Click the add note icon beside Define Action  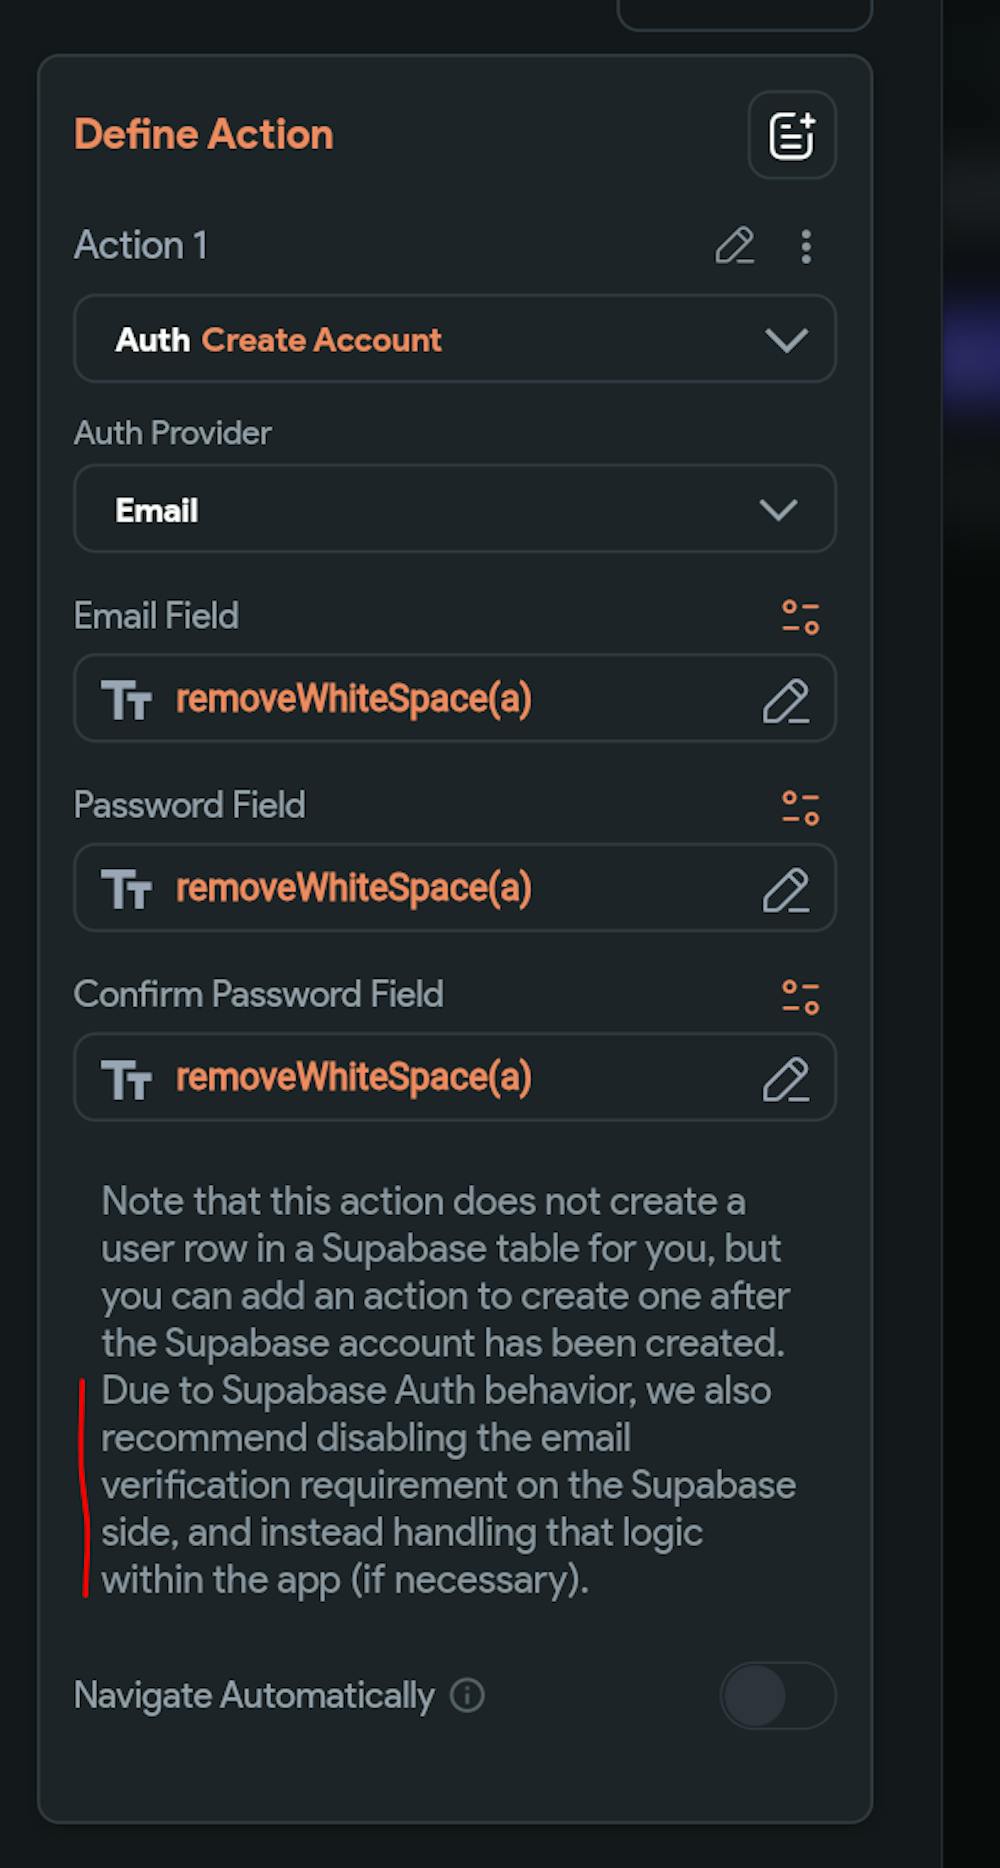tap(792, 135)
